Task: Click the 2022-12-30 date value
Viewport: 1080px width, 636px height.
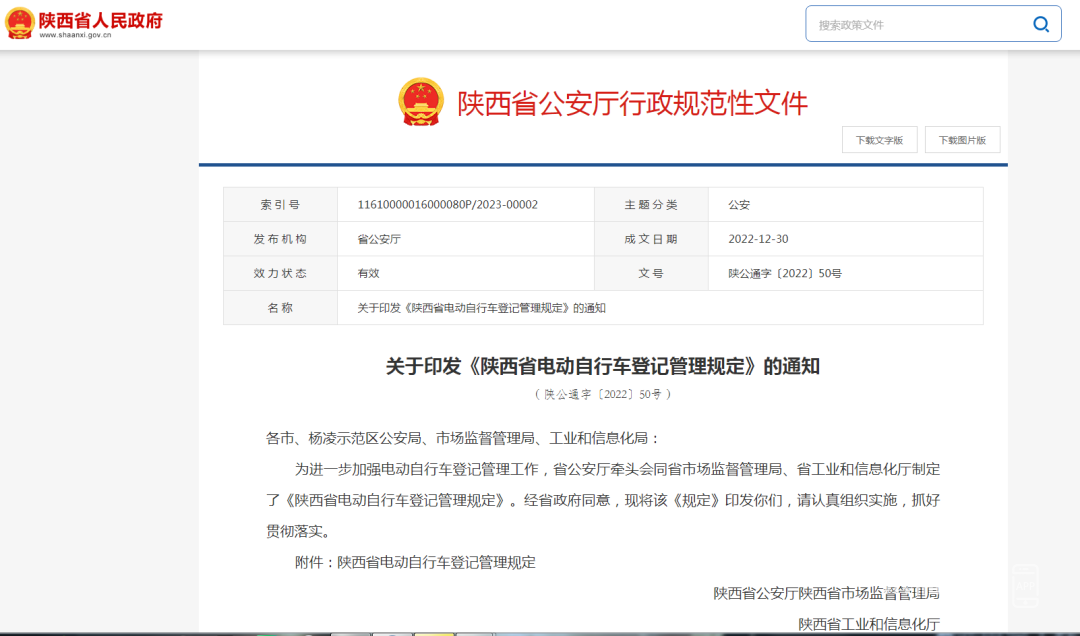Action: (x=758, y=239)
